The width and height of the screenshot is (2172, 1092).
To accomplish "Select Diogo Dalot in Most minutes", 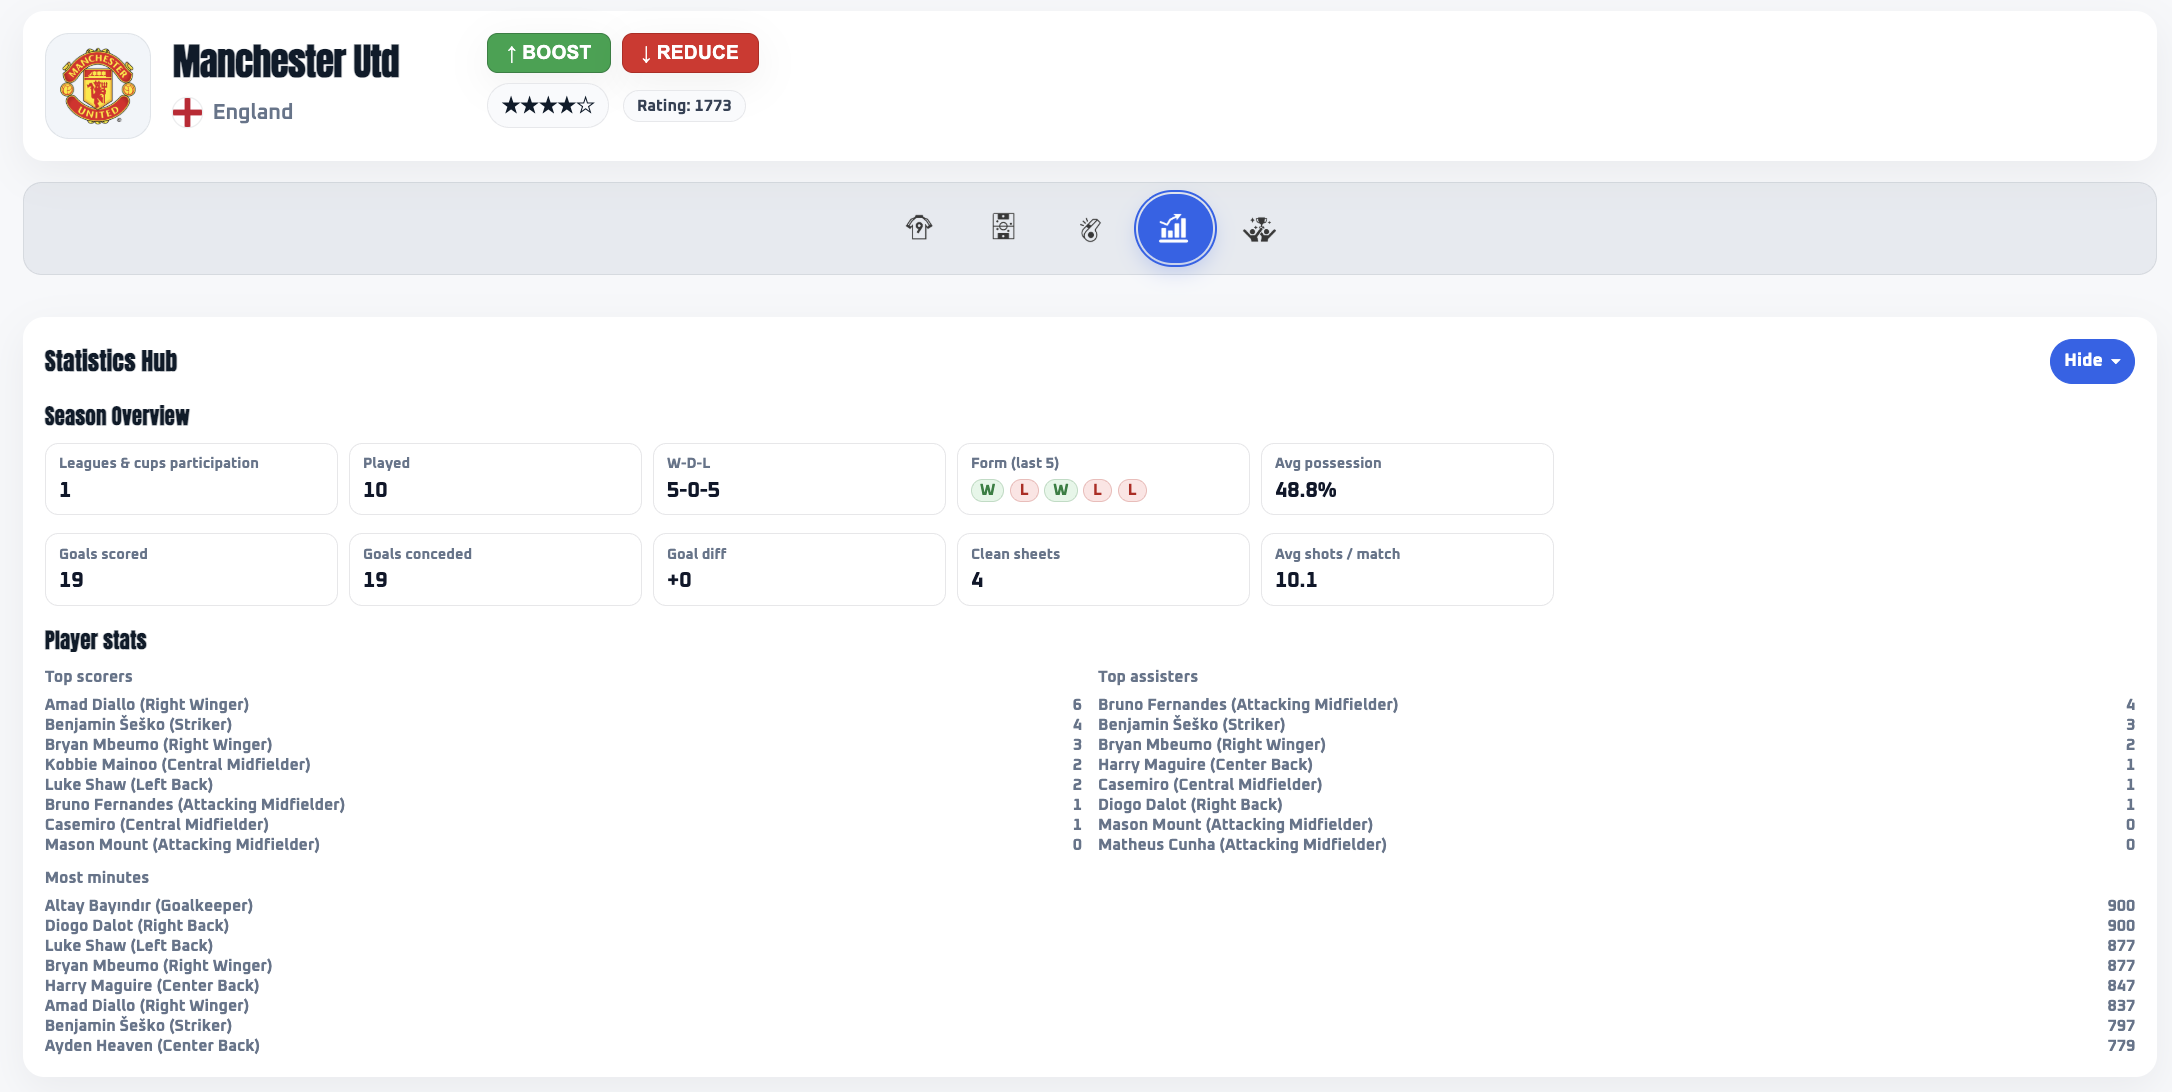I will pyautogui.click(x=1090, y=926).
